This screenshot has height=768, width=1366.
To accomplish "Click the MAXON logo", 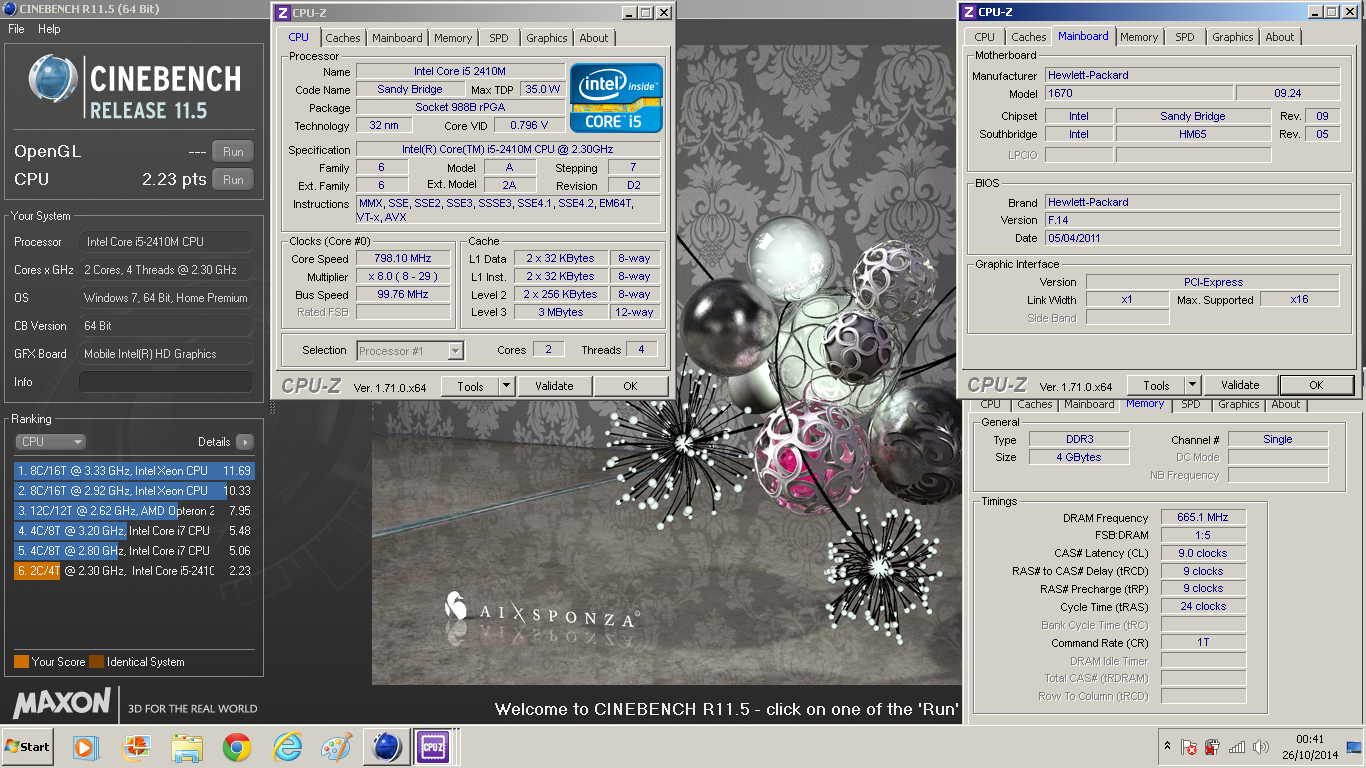I will (x=62, y=702).
